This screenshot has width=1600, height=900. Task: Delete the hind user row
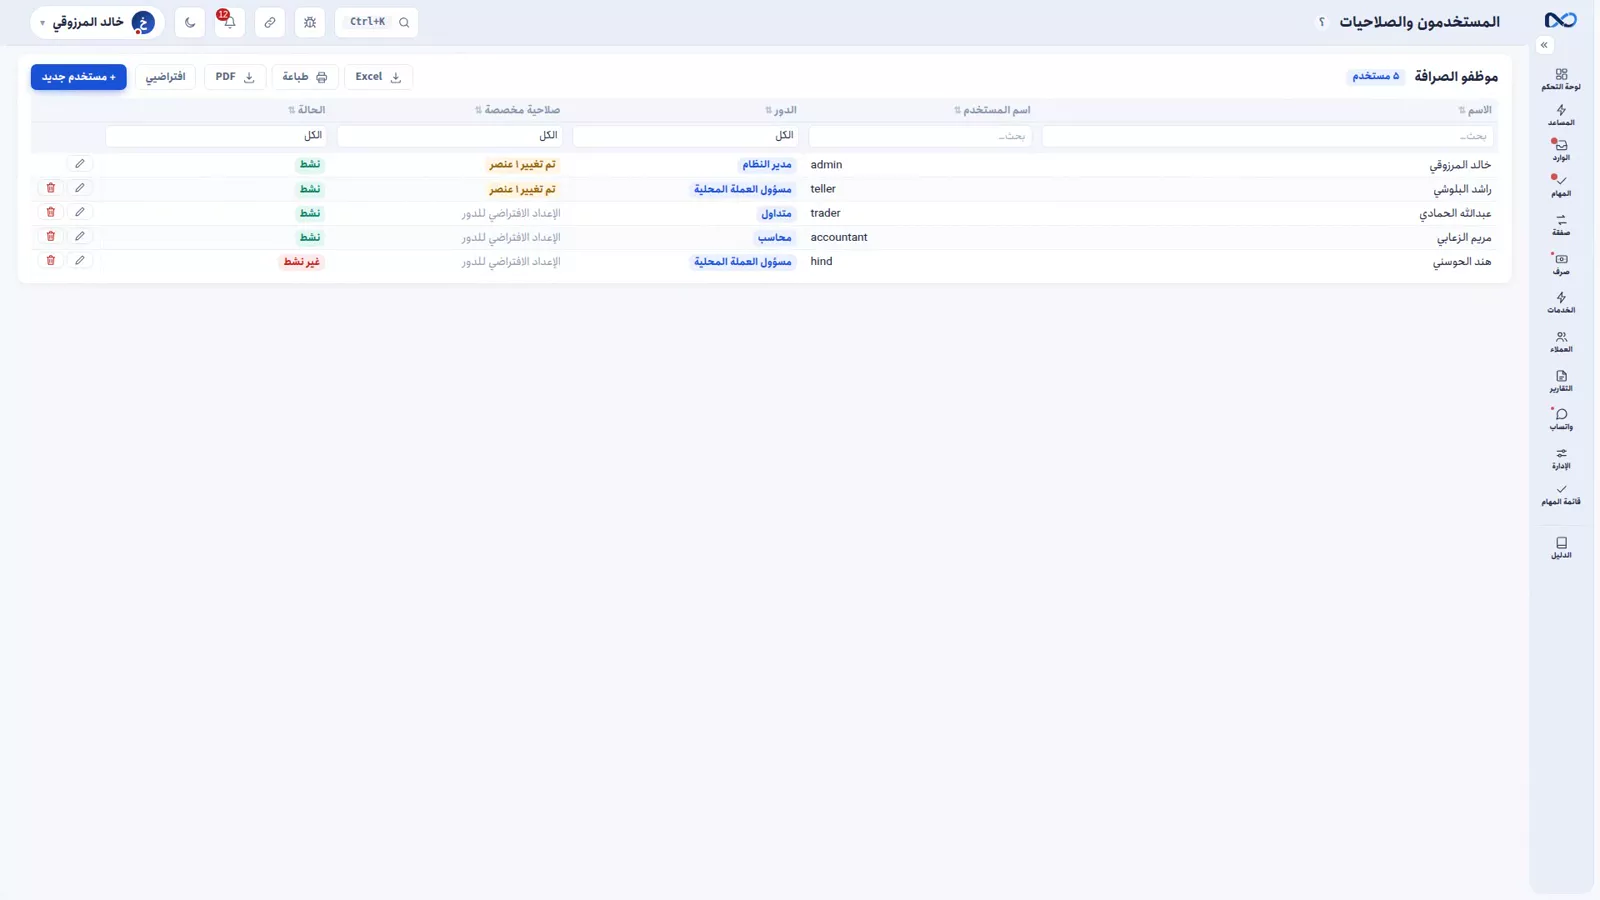50,260
